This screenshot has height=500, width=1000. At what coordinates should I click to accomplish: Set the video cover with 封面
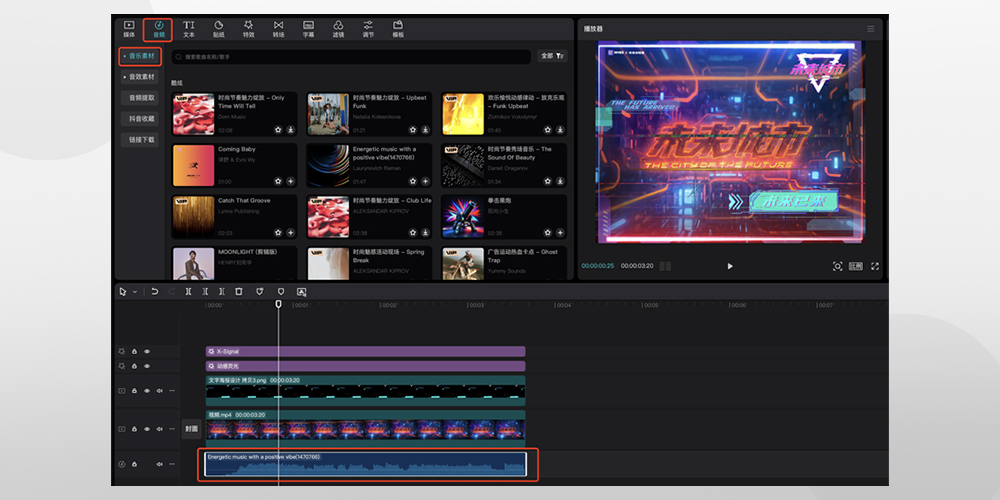[191, 429]
